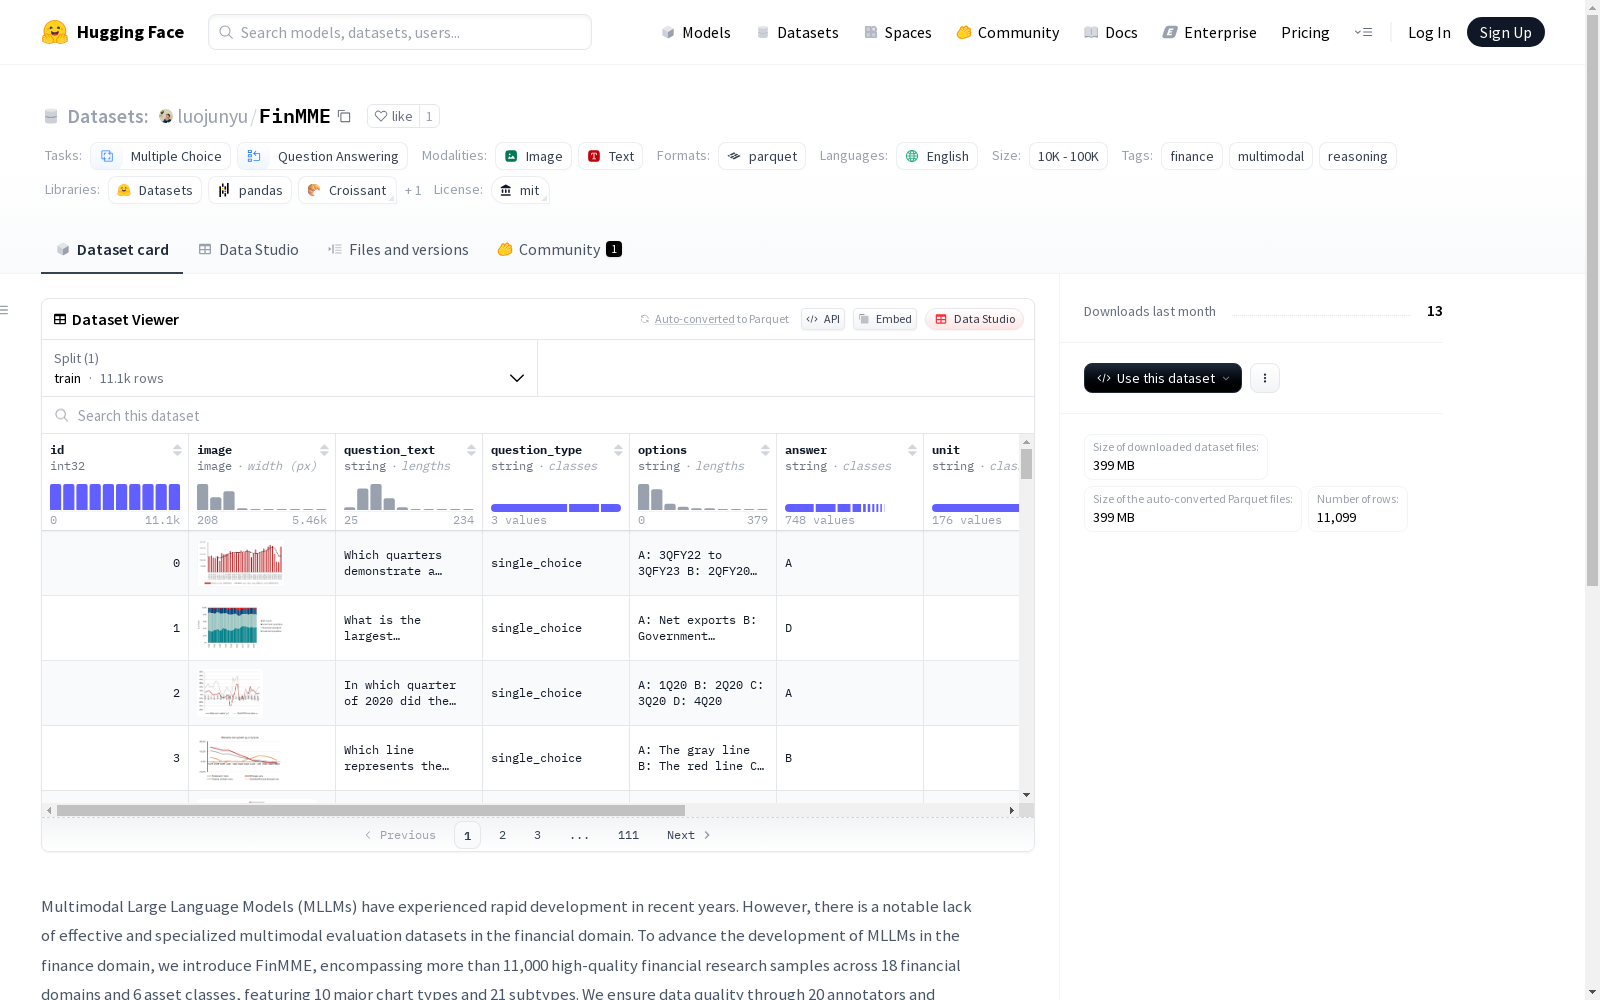Open the Community tab of the dataset
The height and width of the screenshot is (1000, 1600).
click(x=559, y=250)
